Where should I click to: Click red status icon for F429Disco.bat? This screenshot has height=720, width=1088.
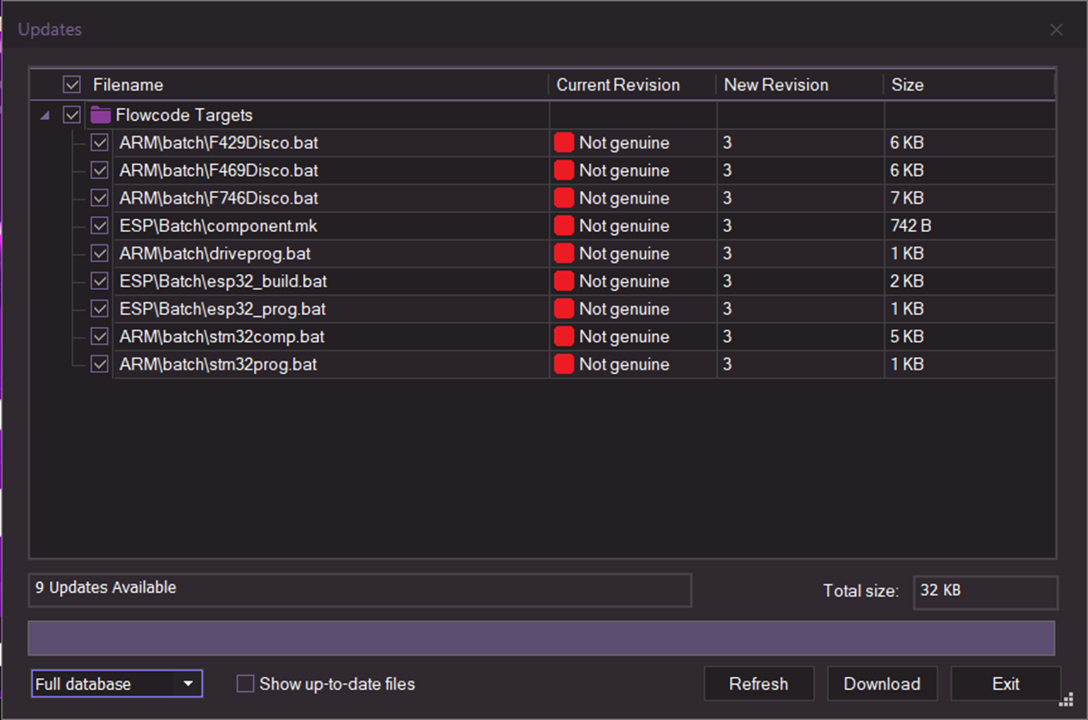[563, 142]
